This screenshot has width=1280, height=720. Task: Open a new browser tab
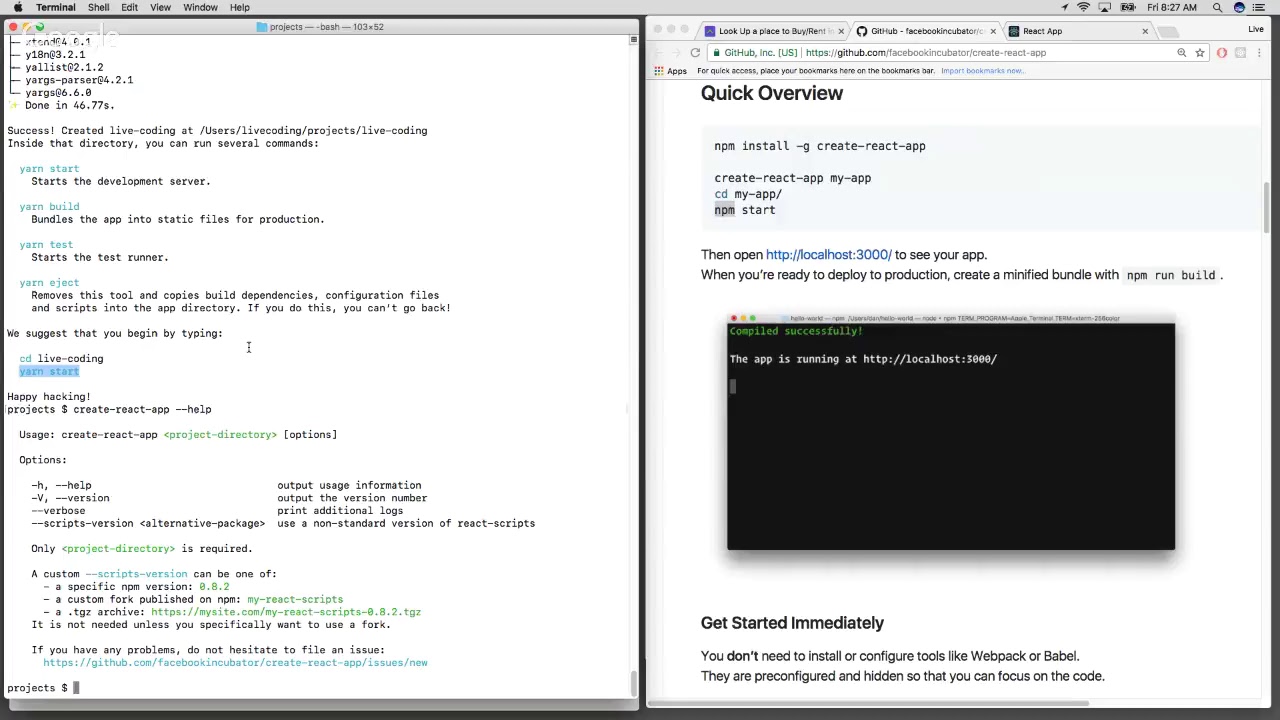1168,31
